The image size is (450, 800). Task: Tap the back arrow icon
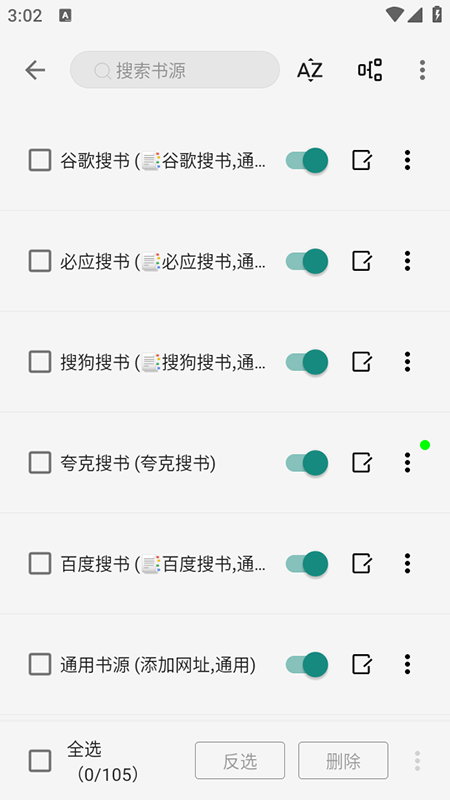click(x=35, y=70)
